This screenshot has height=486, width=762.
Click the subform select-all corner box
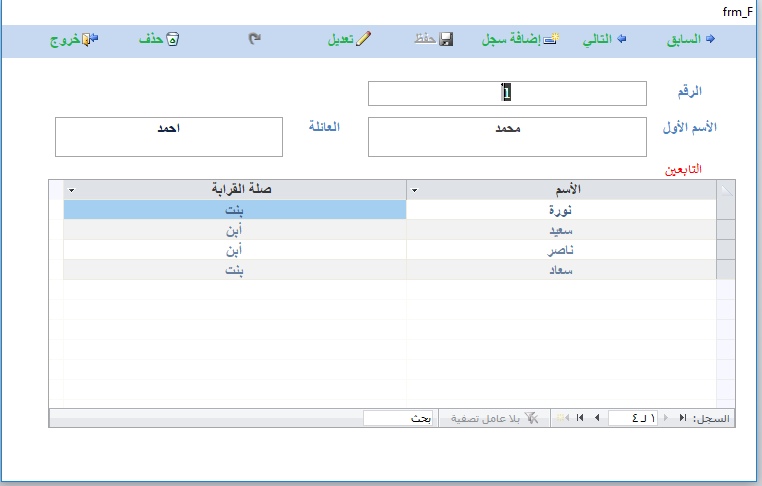coord(725,190)
